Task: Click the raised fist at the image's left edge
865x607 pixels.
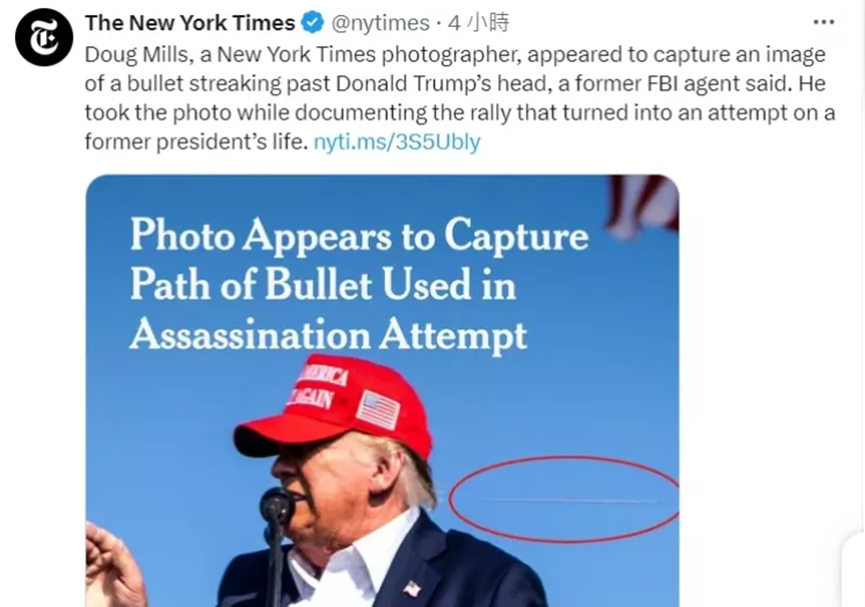Action: [x=113, y=565]
